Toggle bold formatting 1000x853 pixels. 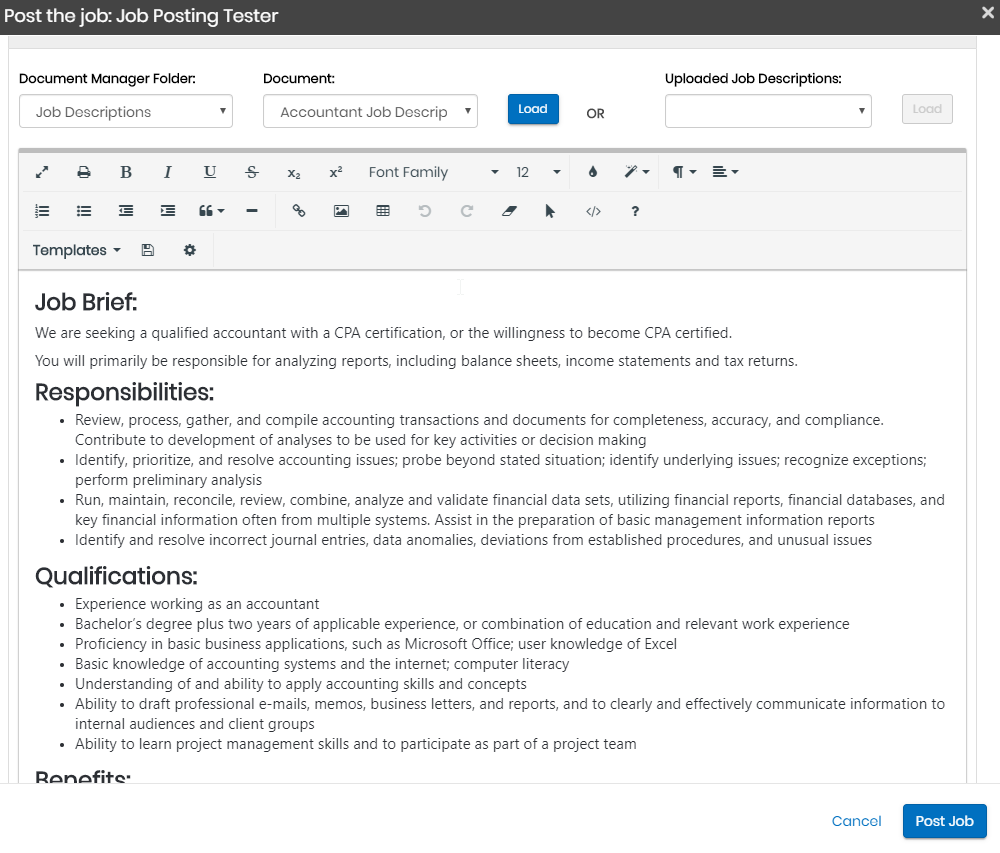[x=126, y=172]
